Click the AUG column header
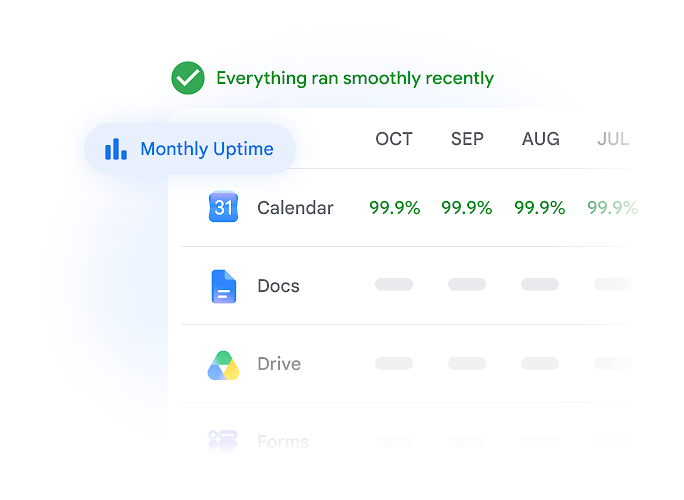The height and width of the screenshot is (500, 684). (x=540, y=139)
